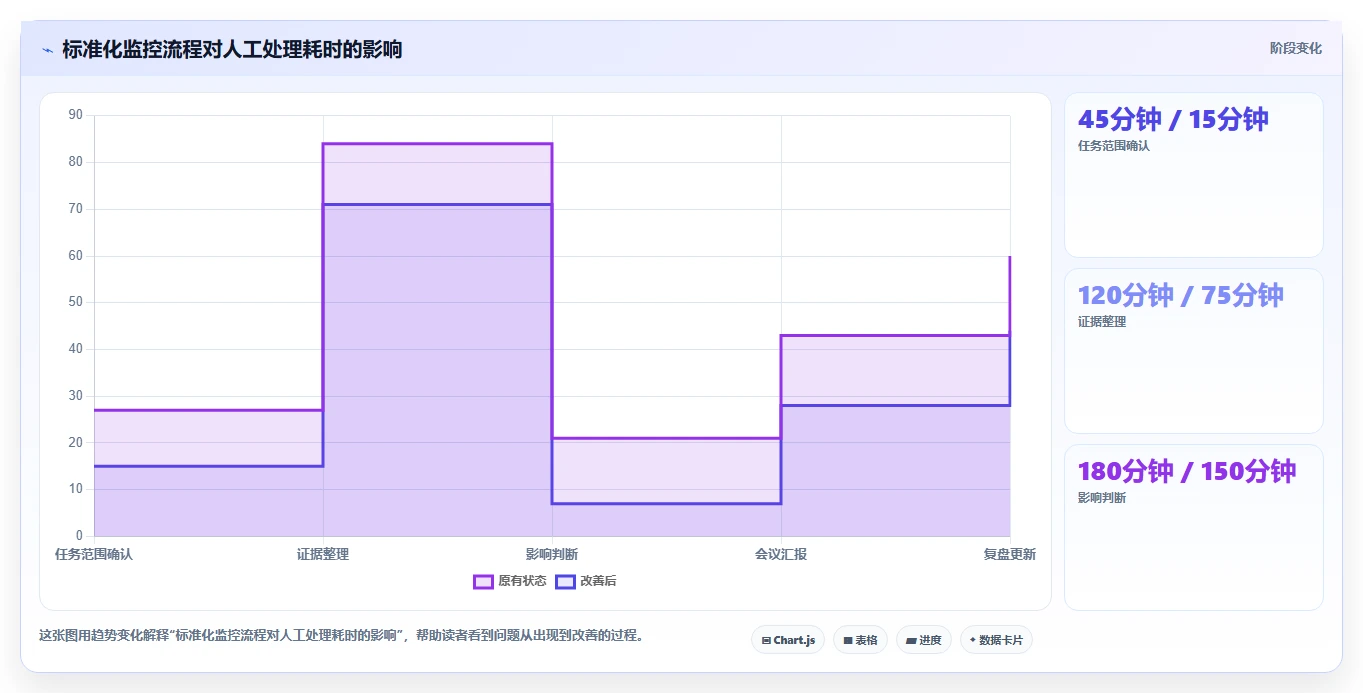
Task: Toggle the 改善后 legend item
Action: [586, 581]
